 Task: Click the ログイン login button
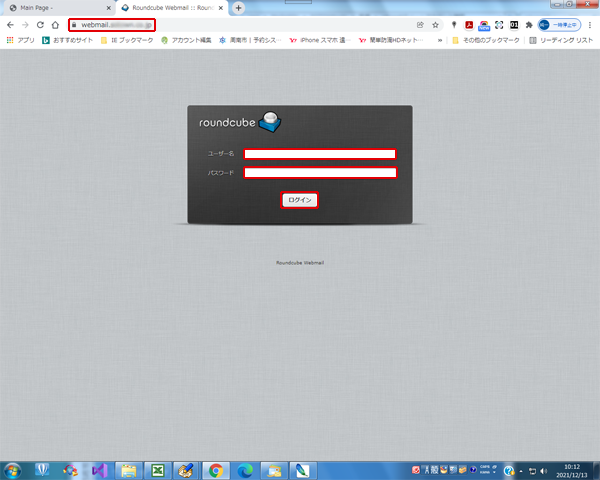[300, 200]
